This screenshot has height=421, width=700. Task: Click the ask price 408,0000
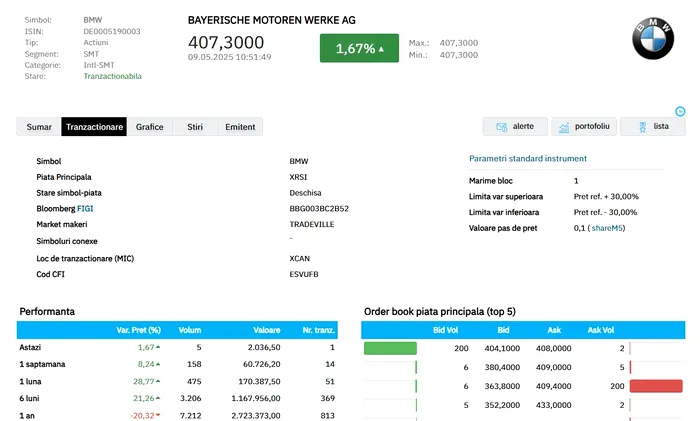554,348
